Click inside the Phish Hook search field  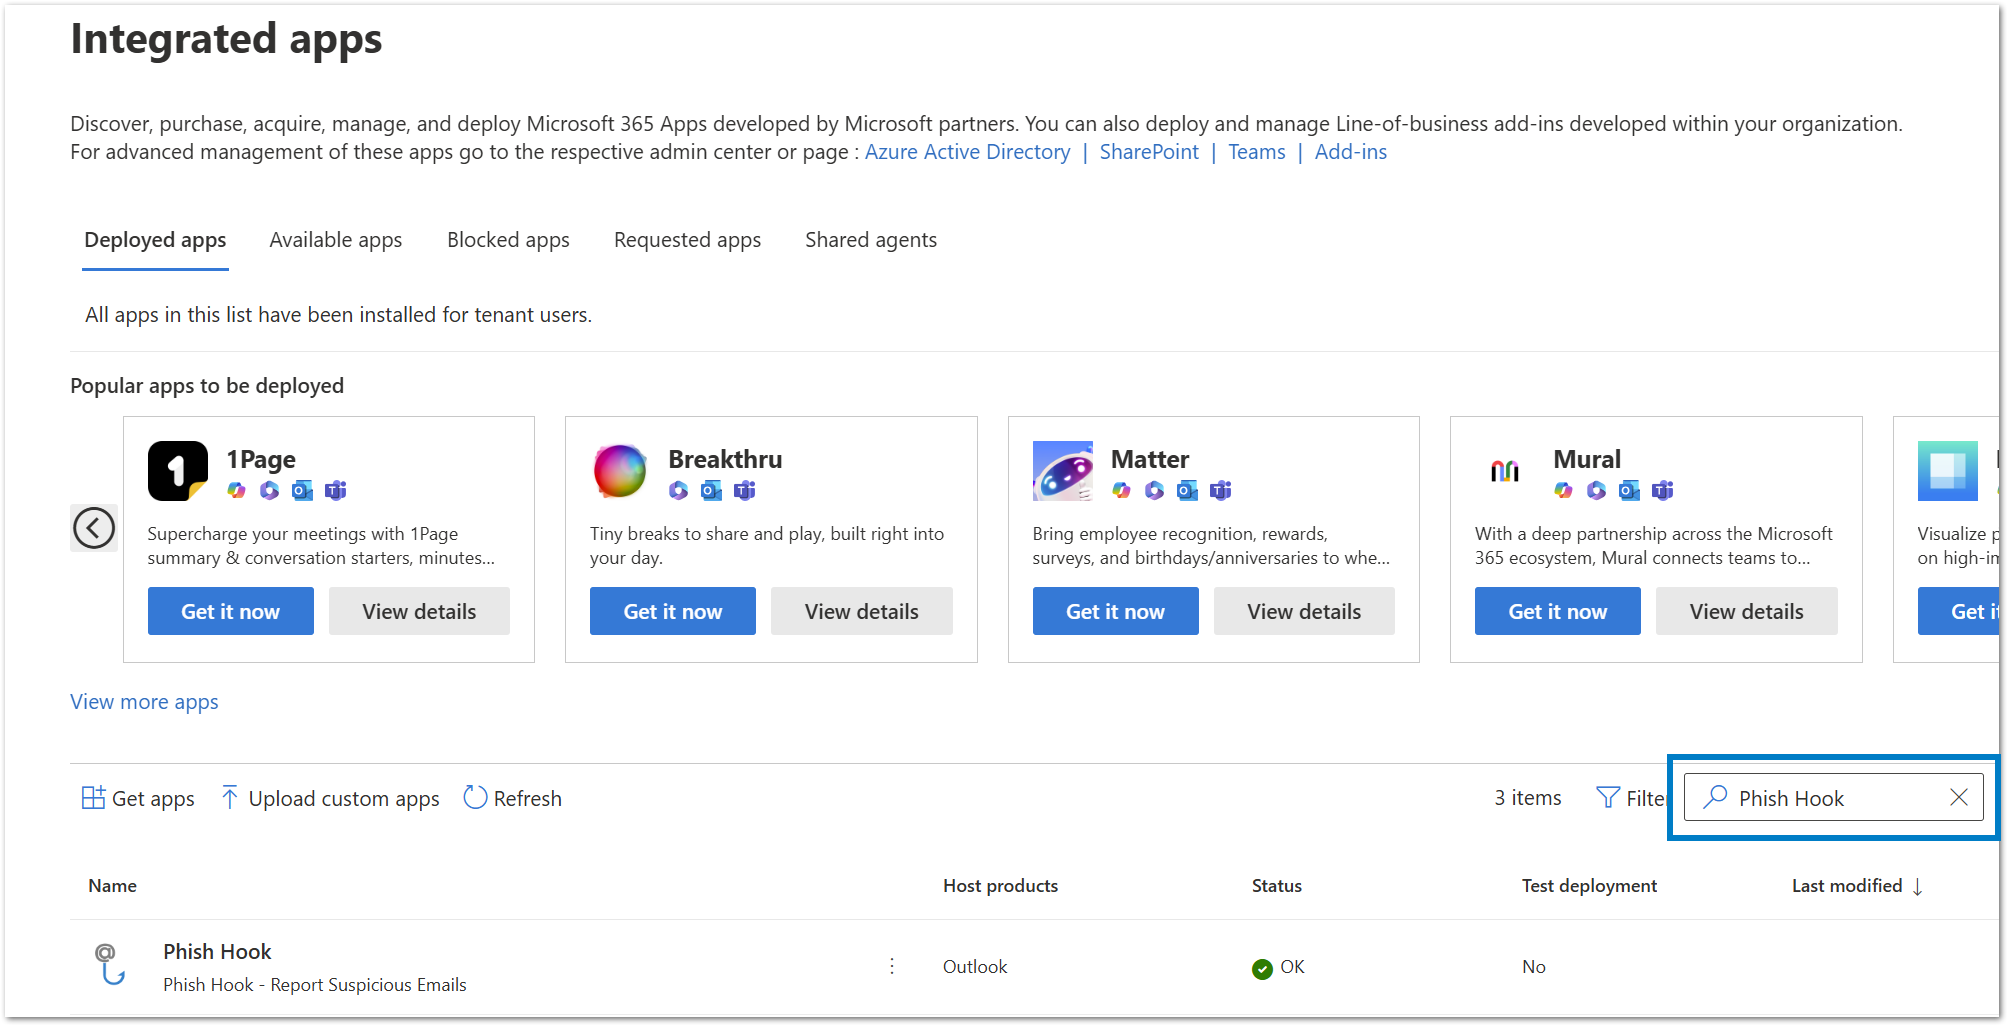pyautogui.click(x=1834, y=797)
